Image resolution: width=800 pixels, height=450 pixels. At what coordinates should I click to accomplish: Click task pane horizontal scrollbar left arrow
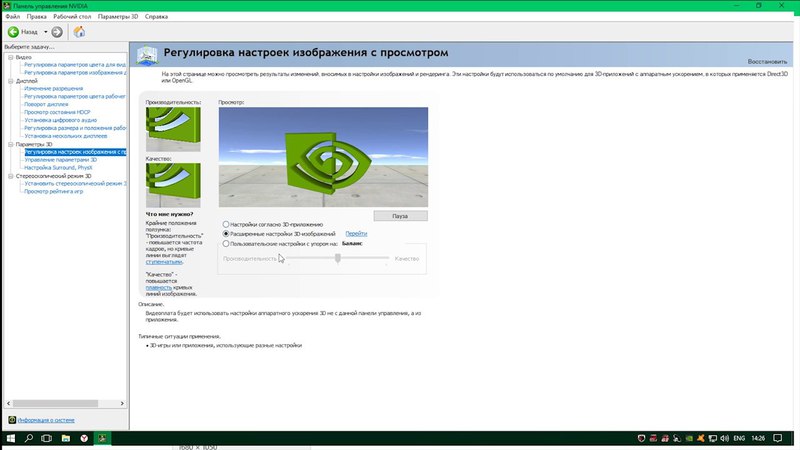coord(8,403)
